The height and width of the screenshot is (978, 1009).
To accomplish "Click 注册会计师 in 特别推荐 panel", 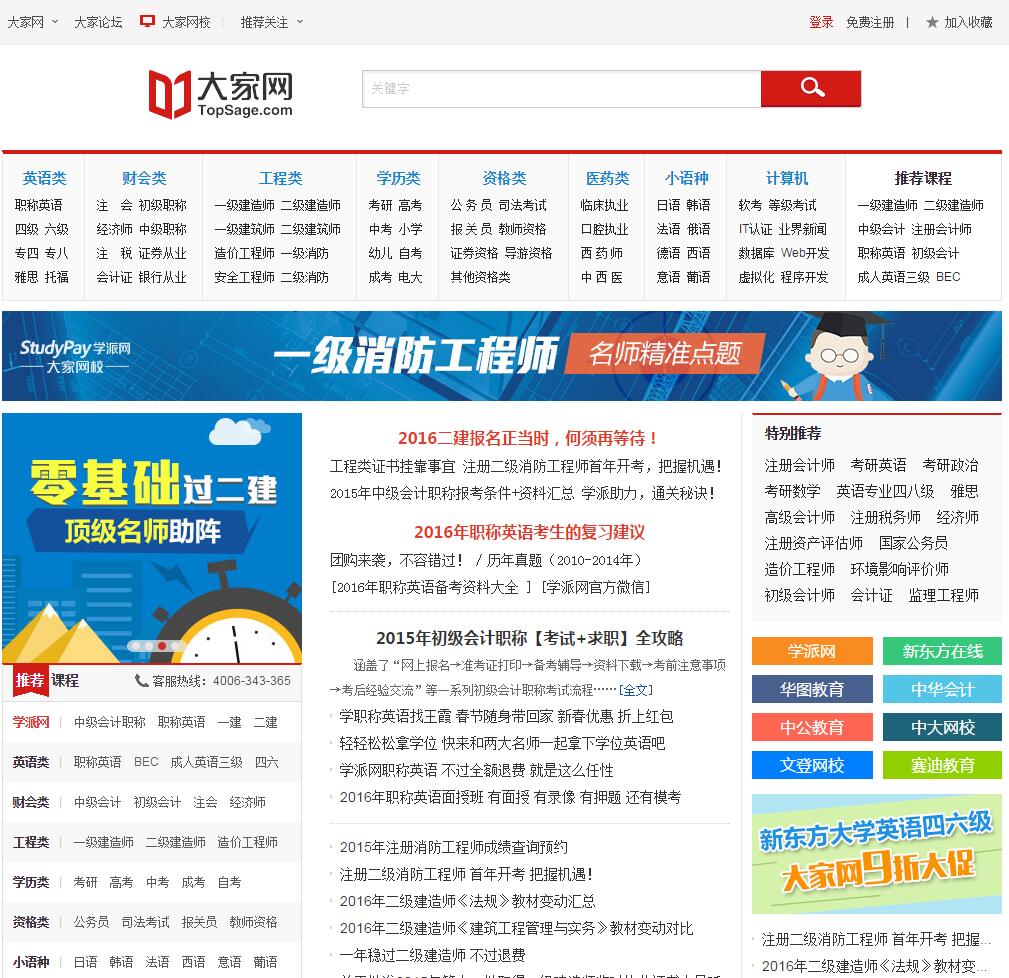I will pyautogui.click(x=800, y=465).
